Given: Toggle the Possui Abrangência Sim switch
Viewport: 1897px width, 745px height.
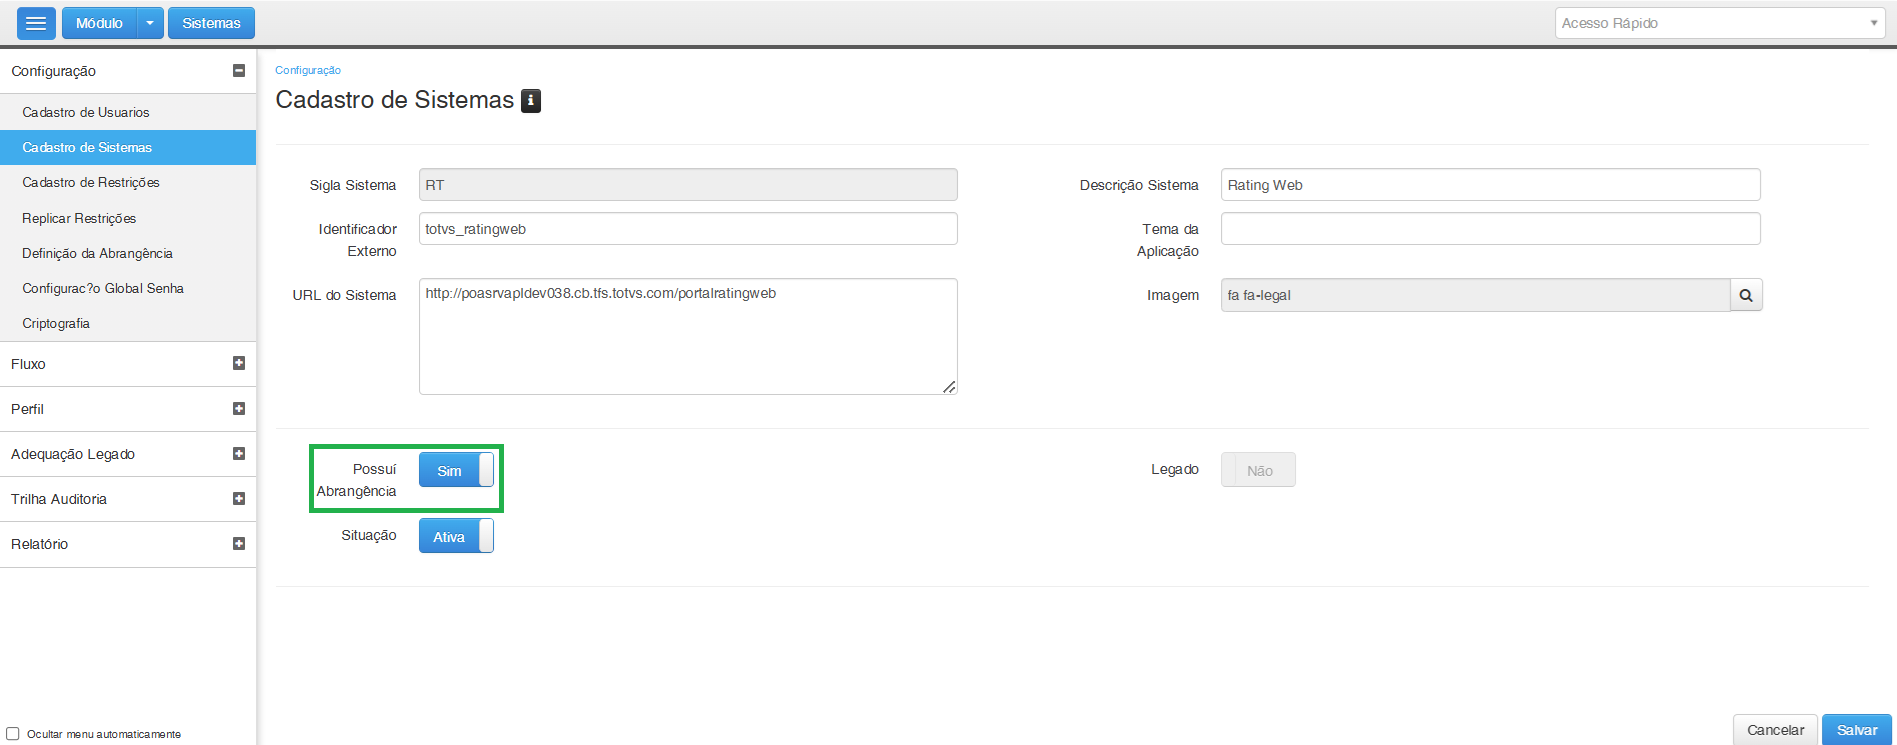Looking at the screenshot, I should point(456,470).
